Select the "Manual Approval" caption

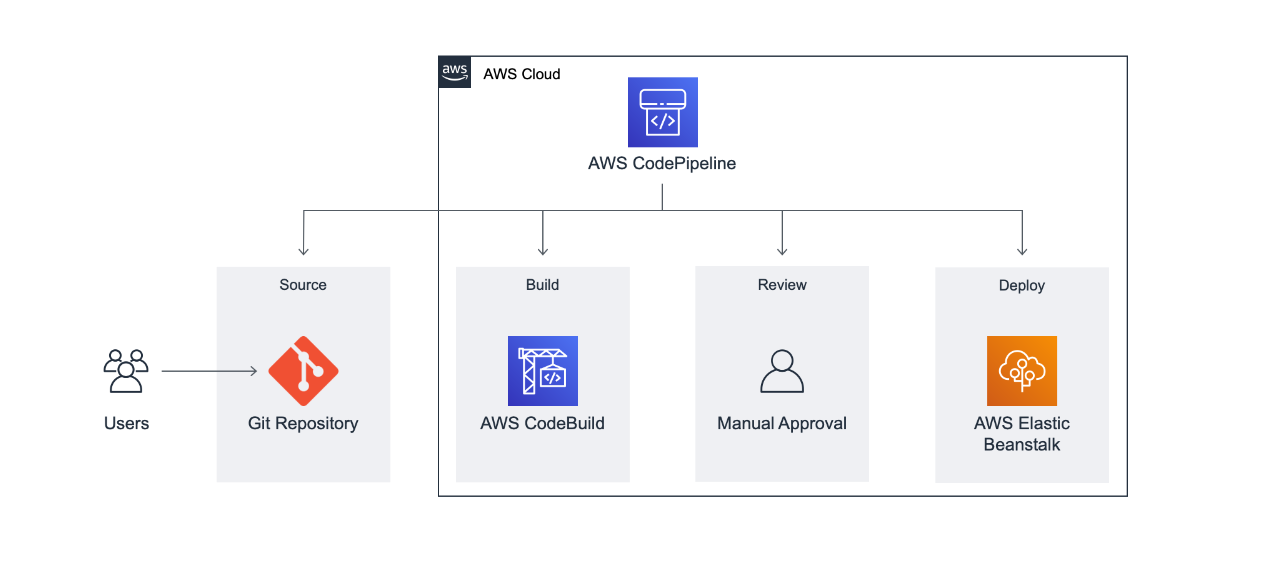click(x=782, y=424)
